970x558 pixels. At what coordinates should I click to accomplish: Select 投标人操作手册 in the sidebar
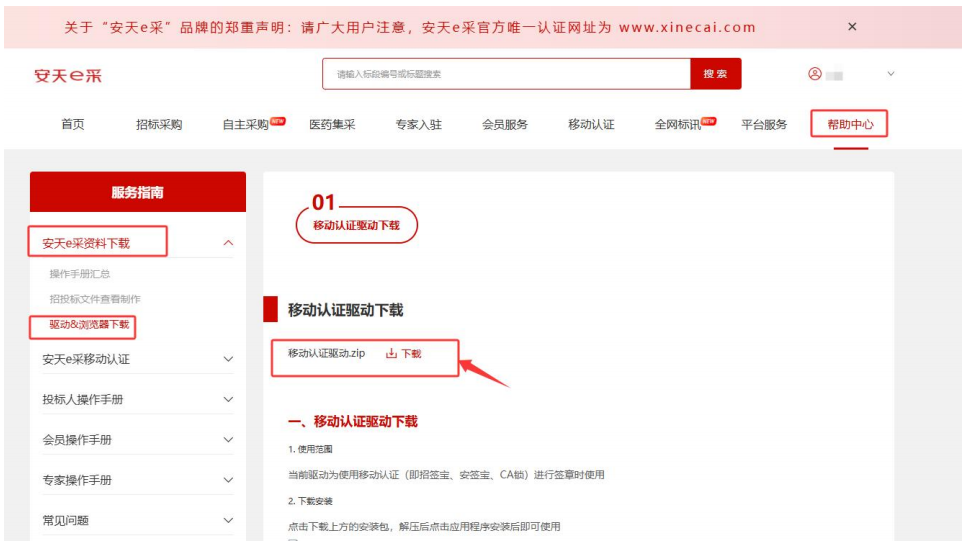(x=83, y=400)
